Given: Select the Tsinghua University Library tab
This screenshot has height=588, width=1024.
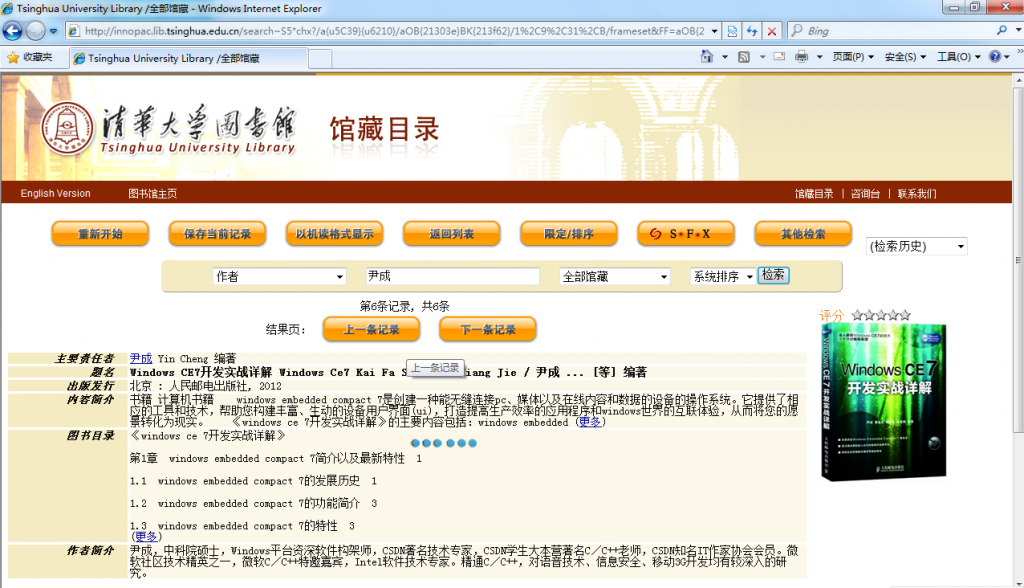Looking at the screenshot, I should click(189, 58).
